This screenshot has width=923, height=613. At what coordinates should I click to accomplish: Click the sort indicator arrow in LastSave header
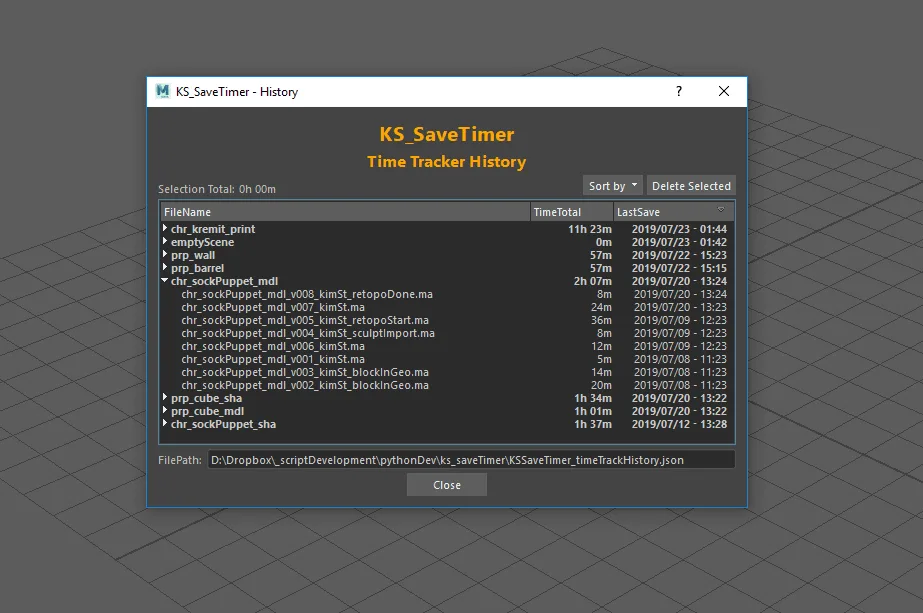click(x=721, y=209)
